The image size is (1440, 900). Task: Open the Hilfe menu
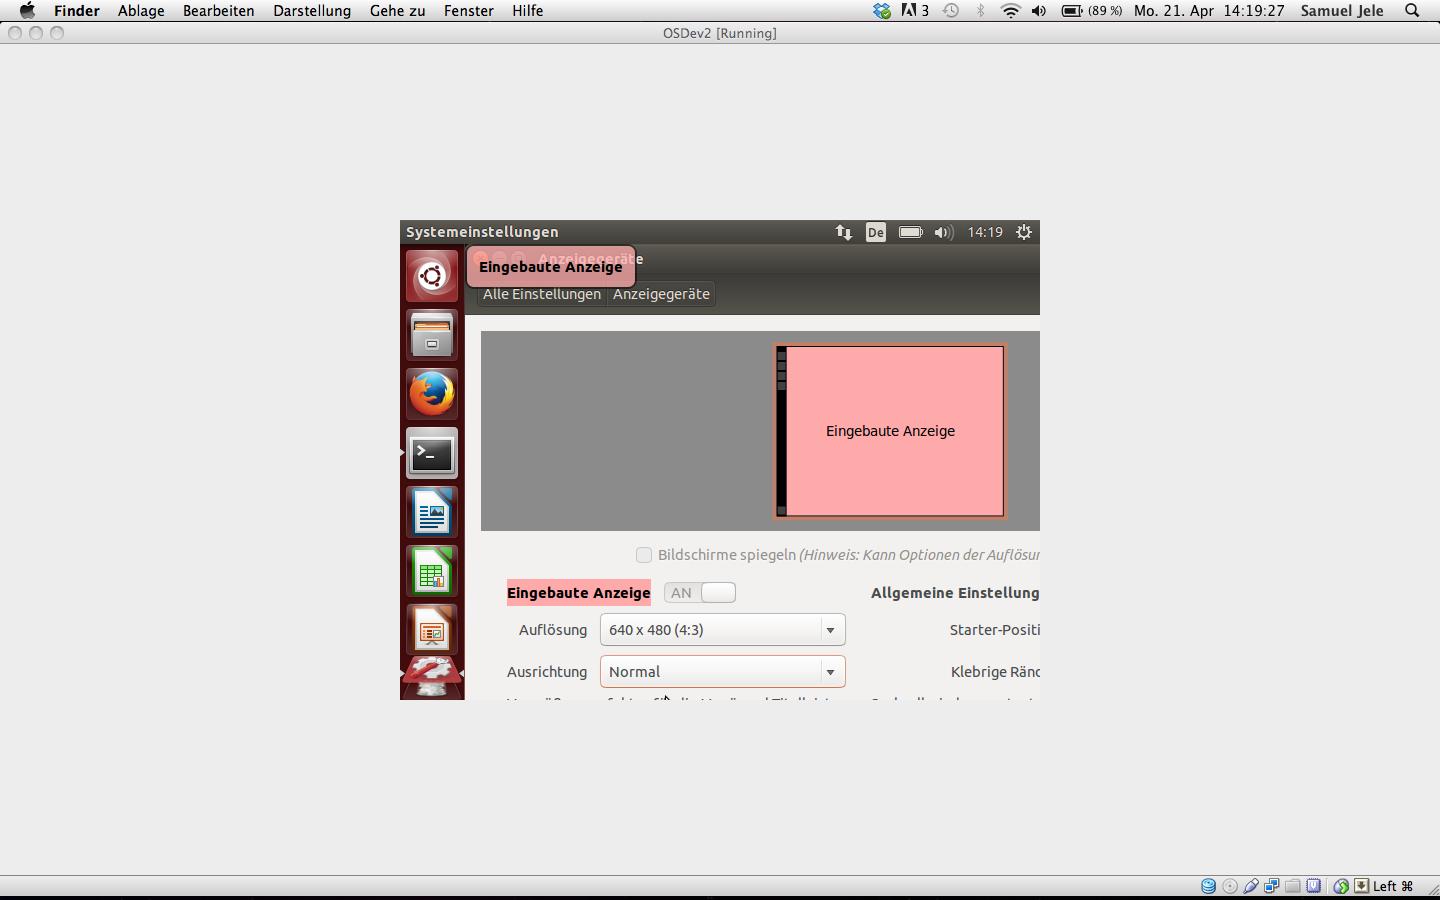pyautogui.click(x=528, y=11)
